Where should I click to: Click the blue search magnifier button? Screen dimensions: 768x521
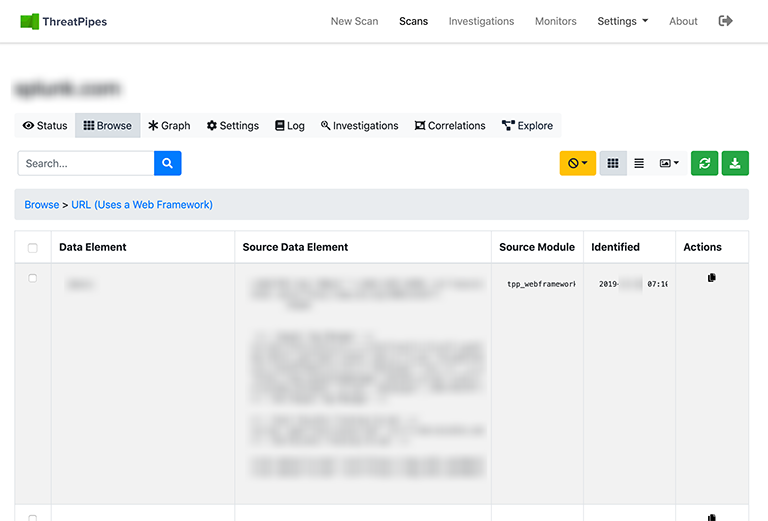tap(167, 163)
